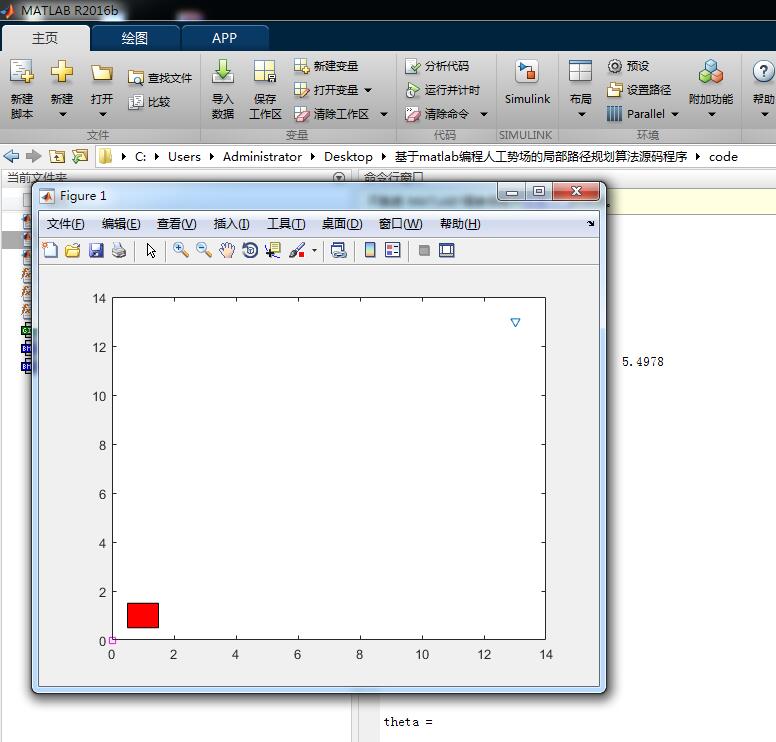Screen dimensions: 776x742
Task: Select code folder in address path
Action: point(723,156)
